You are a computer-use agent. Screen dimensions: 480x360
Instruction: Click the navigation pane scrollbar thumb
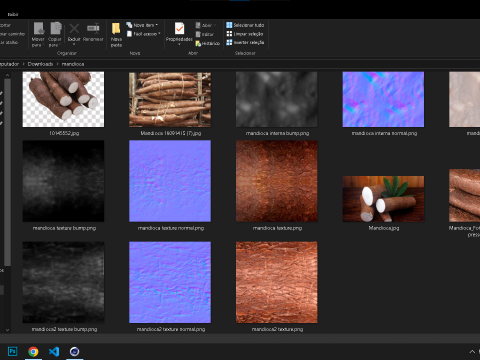click(x=7, y=172)
